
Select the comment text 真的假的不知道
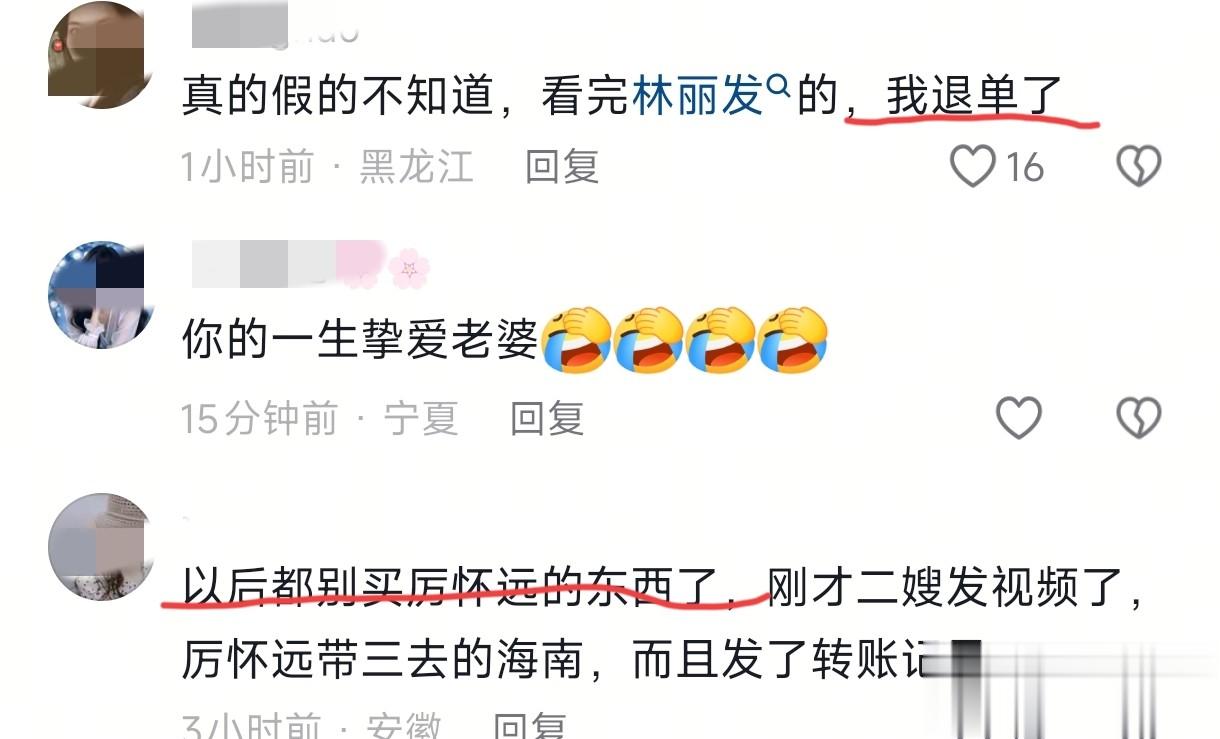338,98
